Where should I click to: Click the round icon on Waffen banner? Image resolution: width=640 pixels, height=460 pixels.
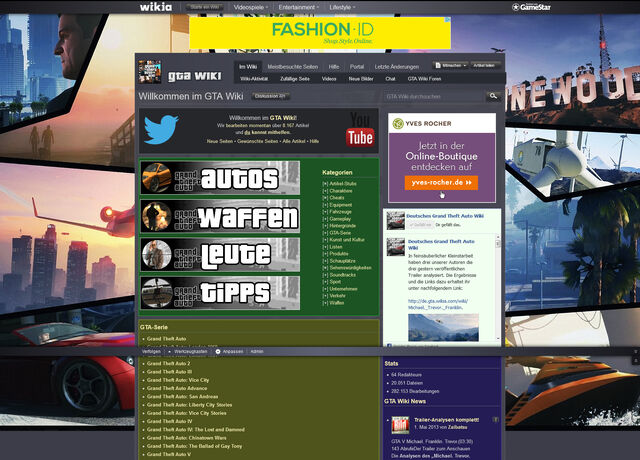pos(157,216)
